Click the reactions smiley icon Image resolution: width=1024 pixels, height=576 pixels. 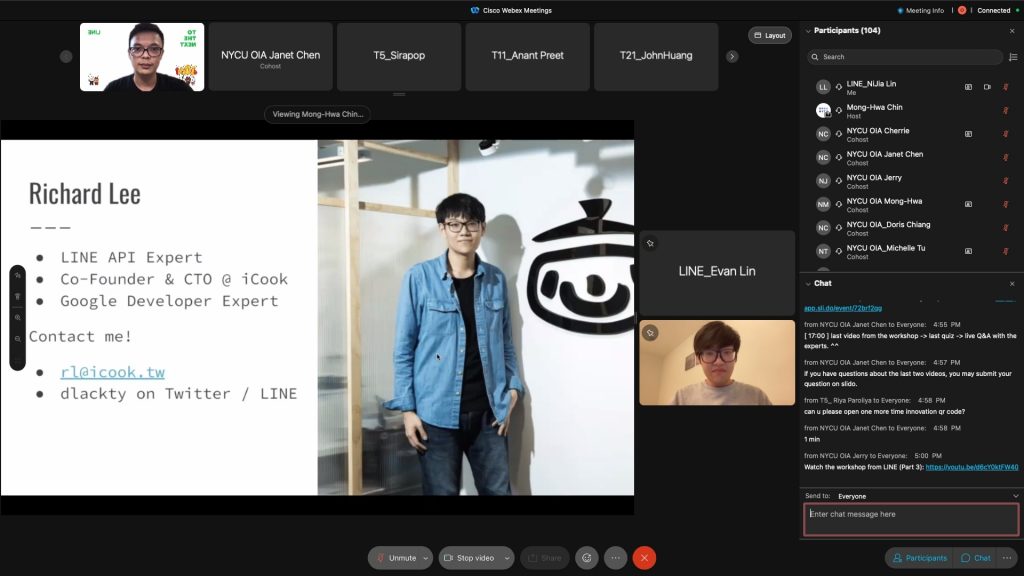click(586, 558)
